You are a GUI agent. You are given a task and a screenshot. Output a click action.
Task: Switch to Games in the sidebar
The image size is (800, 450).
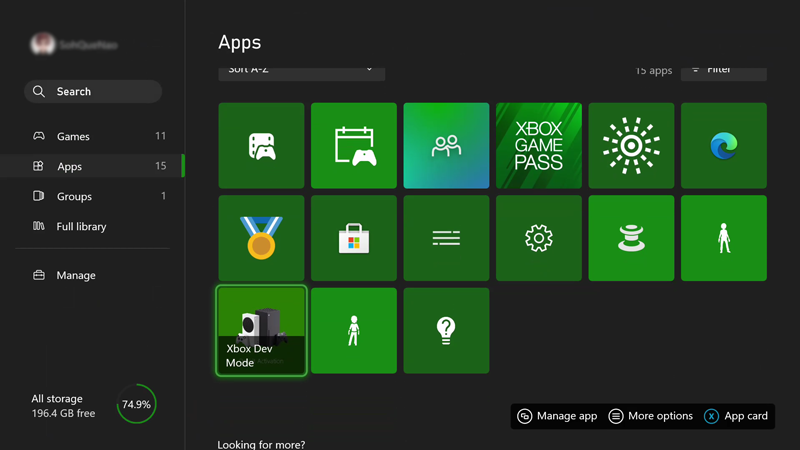click(73, 136)
